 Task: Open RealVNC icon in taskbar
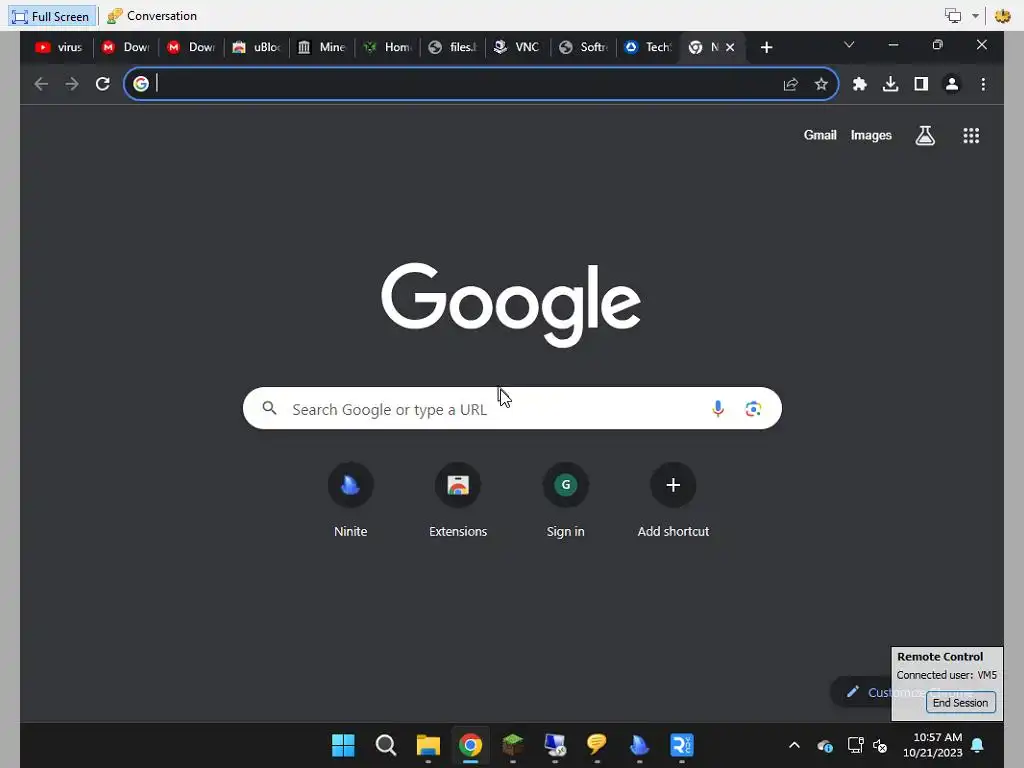click(x=682, y=745)
